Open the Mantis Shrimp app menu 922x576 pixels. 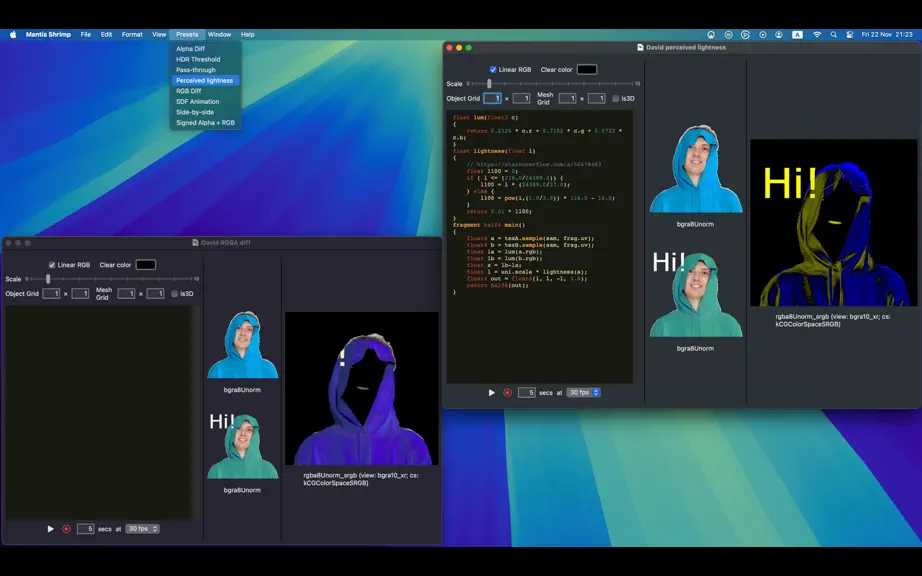click(48, 35)
